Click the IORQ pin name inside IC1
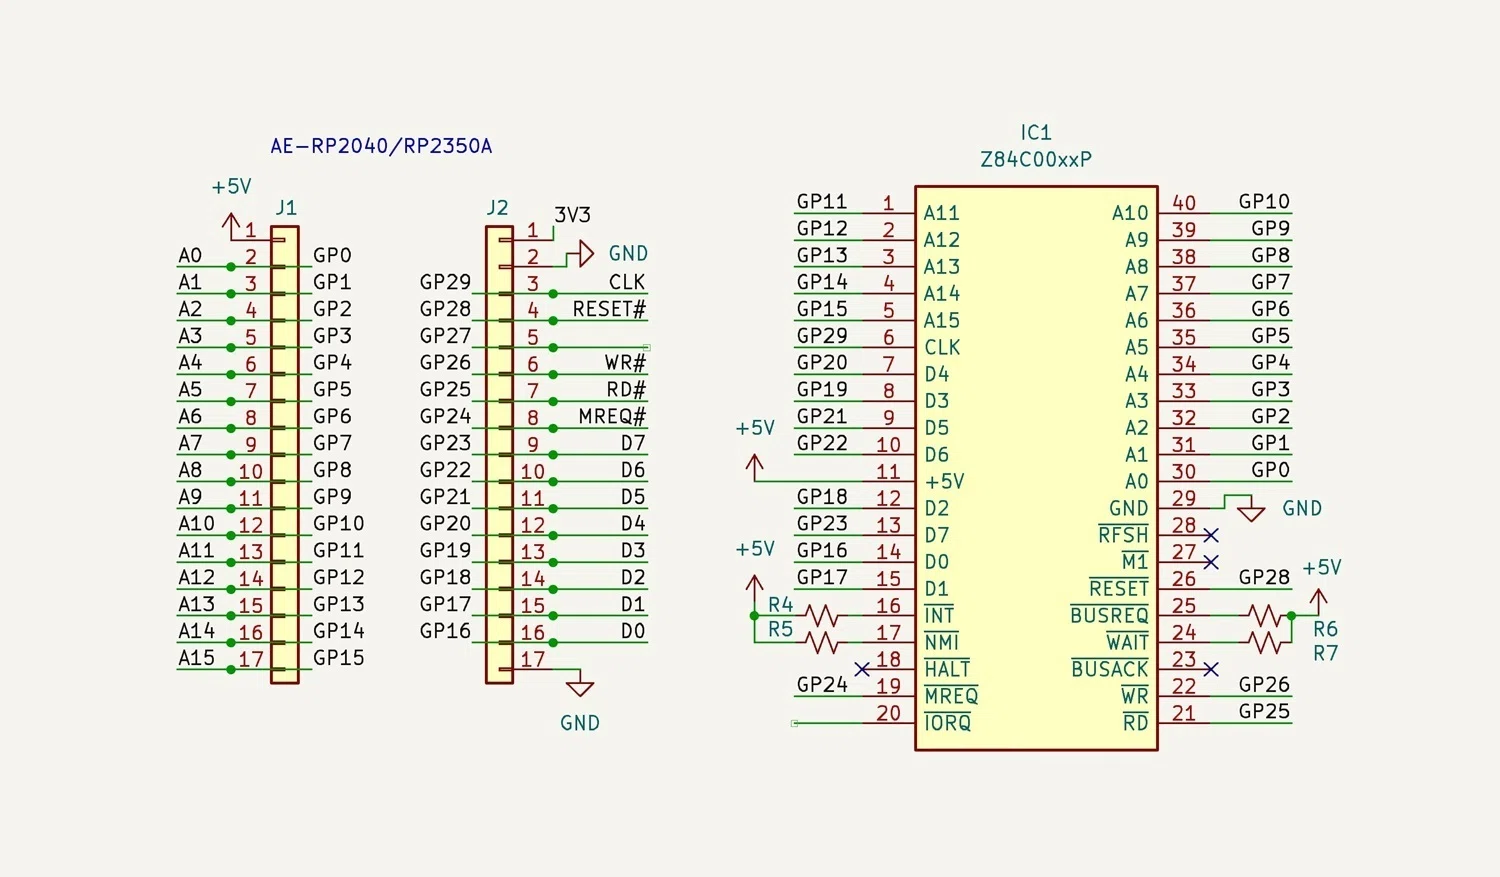 (947, 722)
